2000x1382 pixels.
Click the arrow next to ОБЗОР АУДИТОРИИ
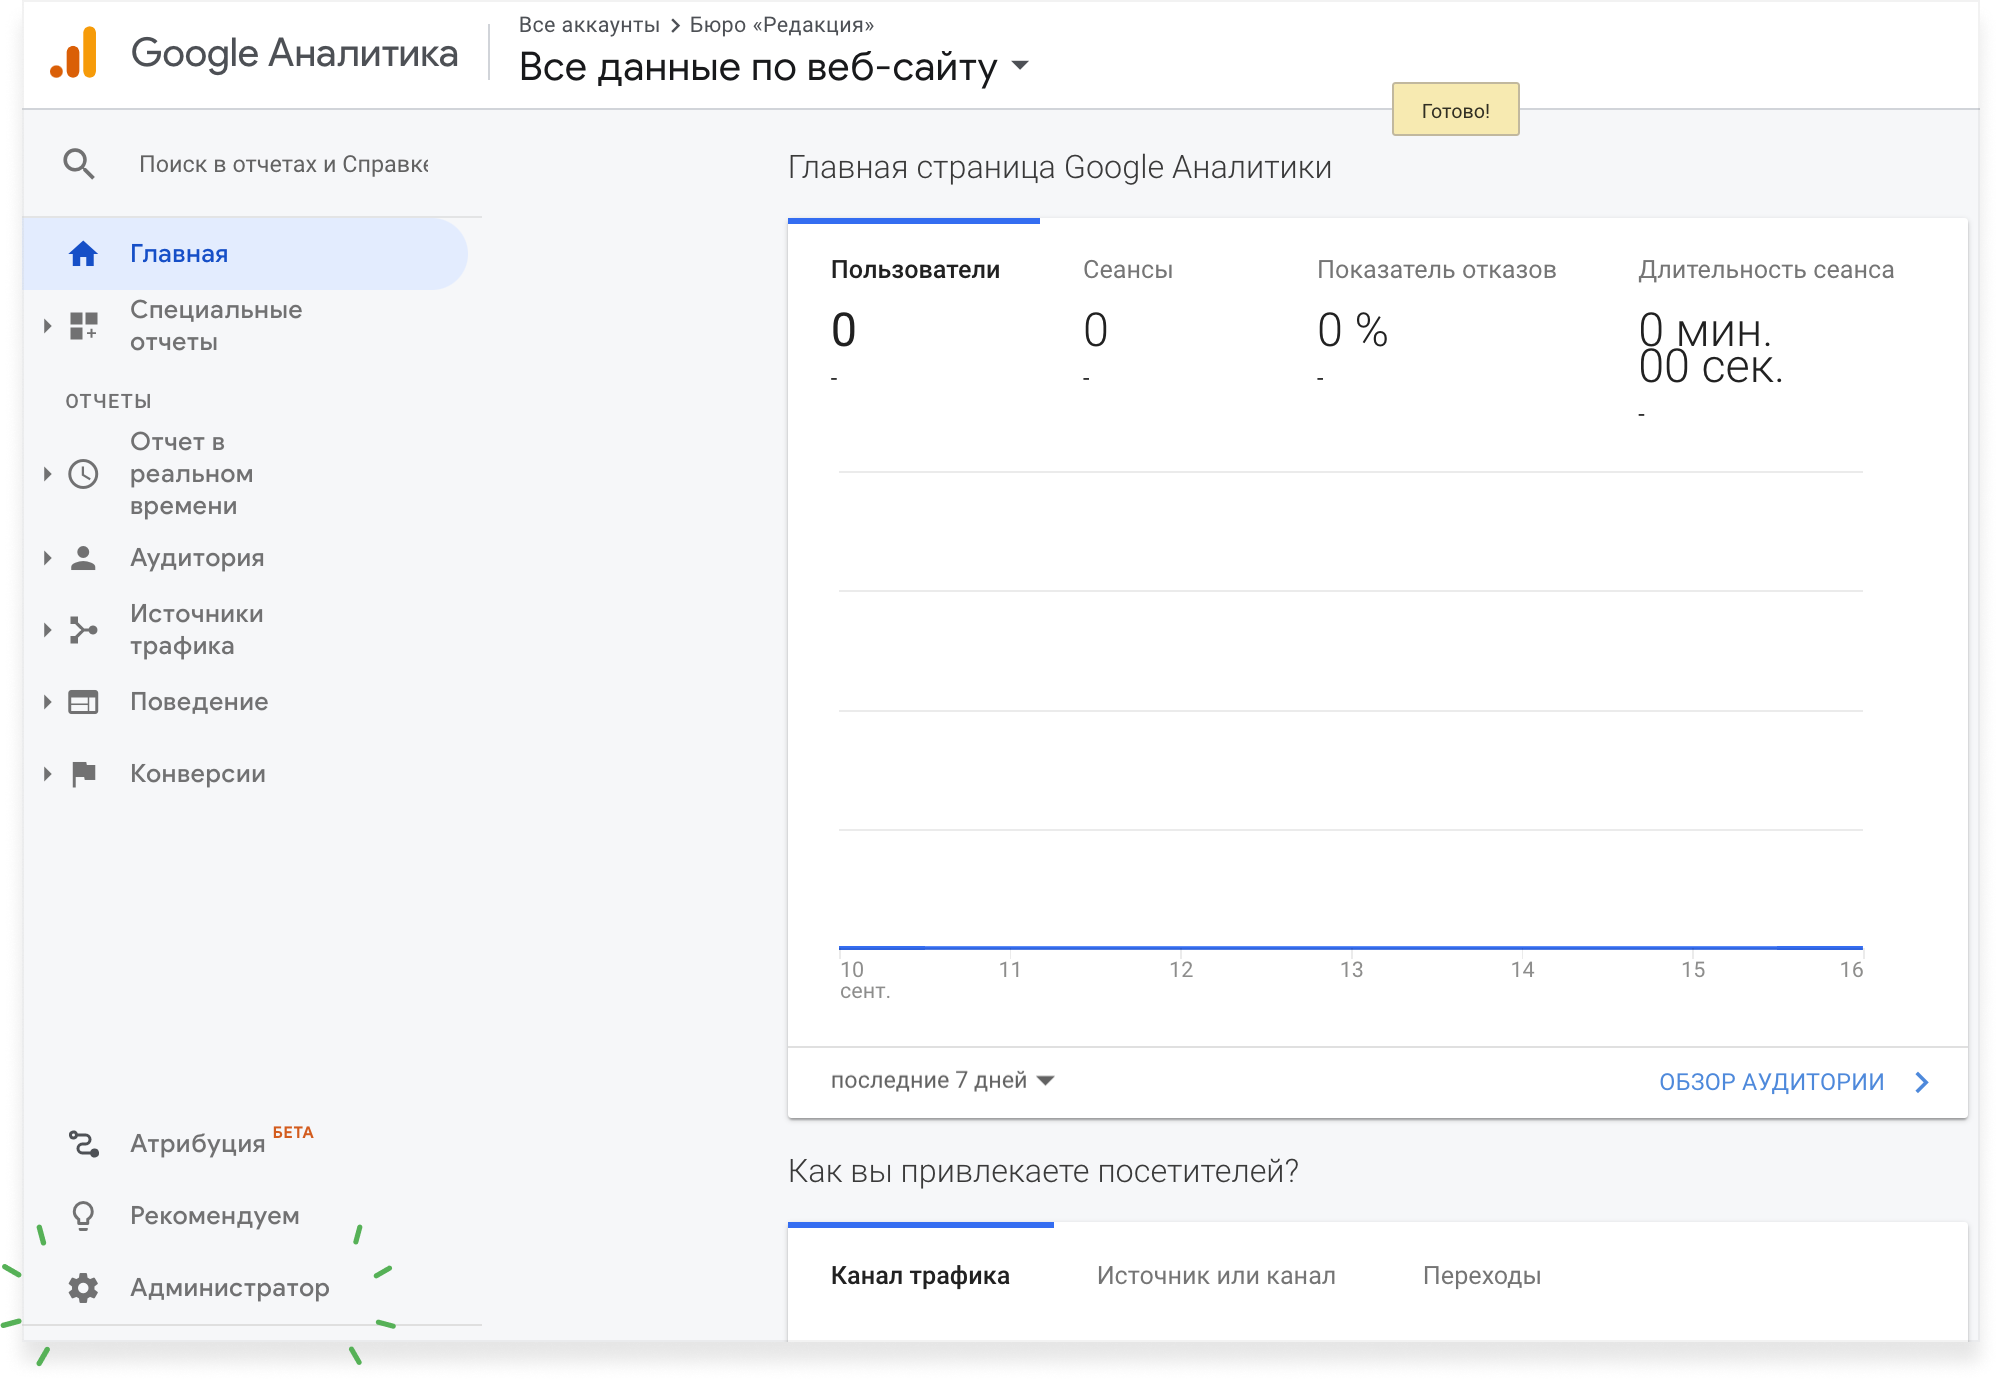click(1921, 1082)
